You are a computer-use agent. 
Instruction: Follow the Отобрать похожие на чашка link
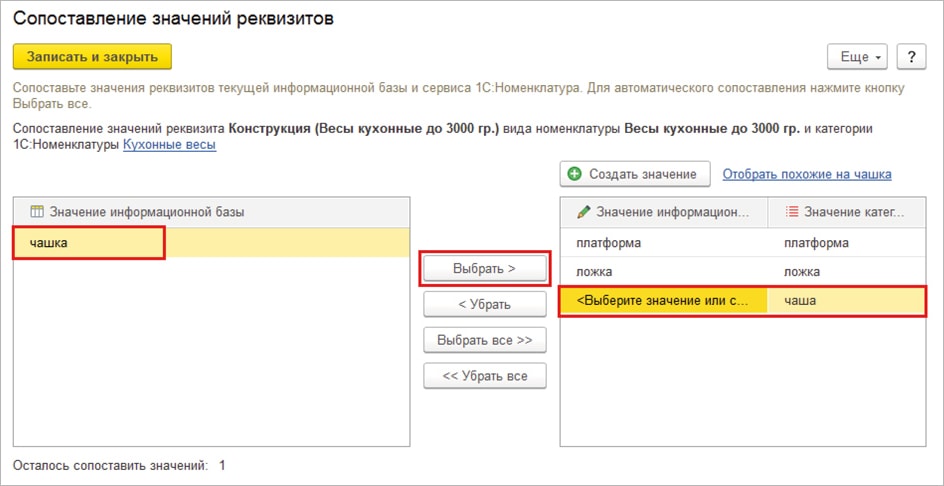coord(806,174)
